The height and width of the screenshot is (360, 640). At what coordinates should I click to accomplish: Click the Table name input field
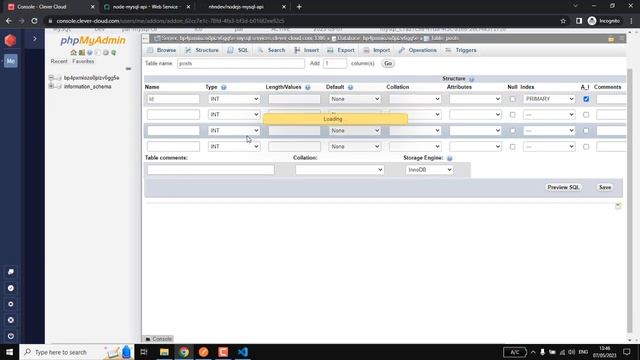pyautogui.click(x=241, y=64)
